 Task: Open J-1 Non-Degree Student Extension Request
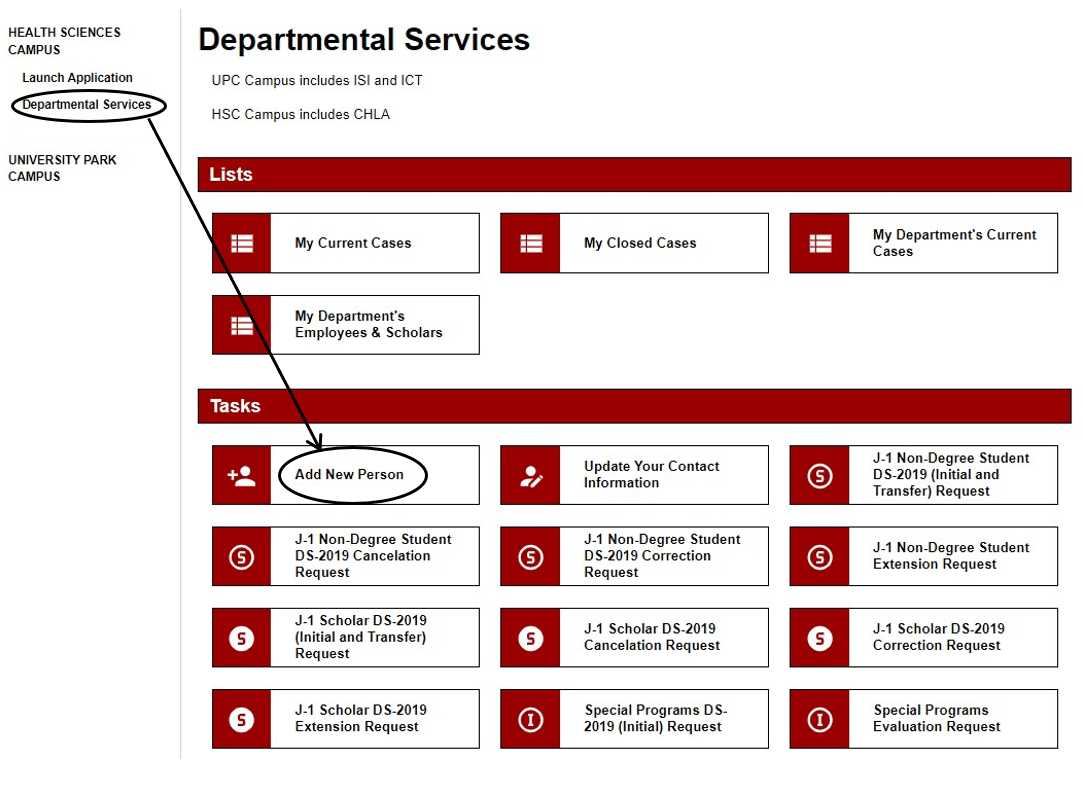tap(924, 557)
